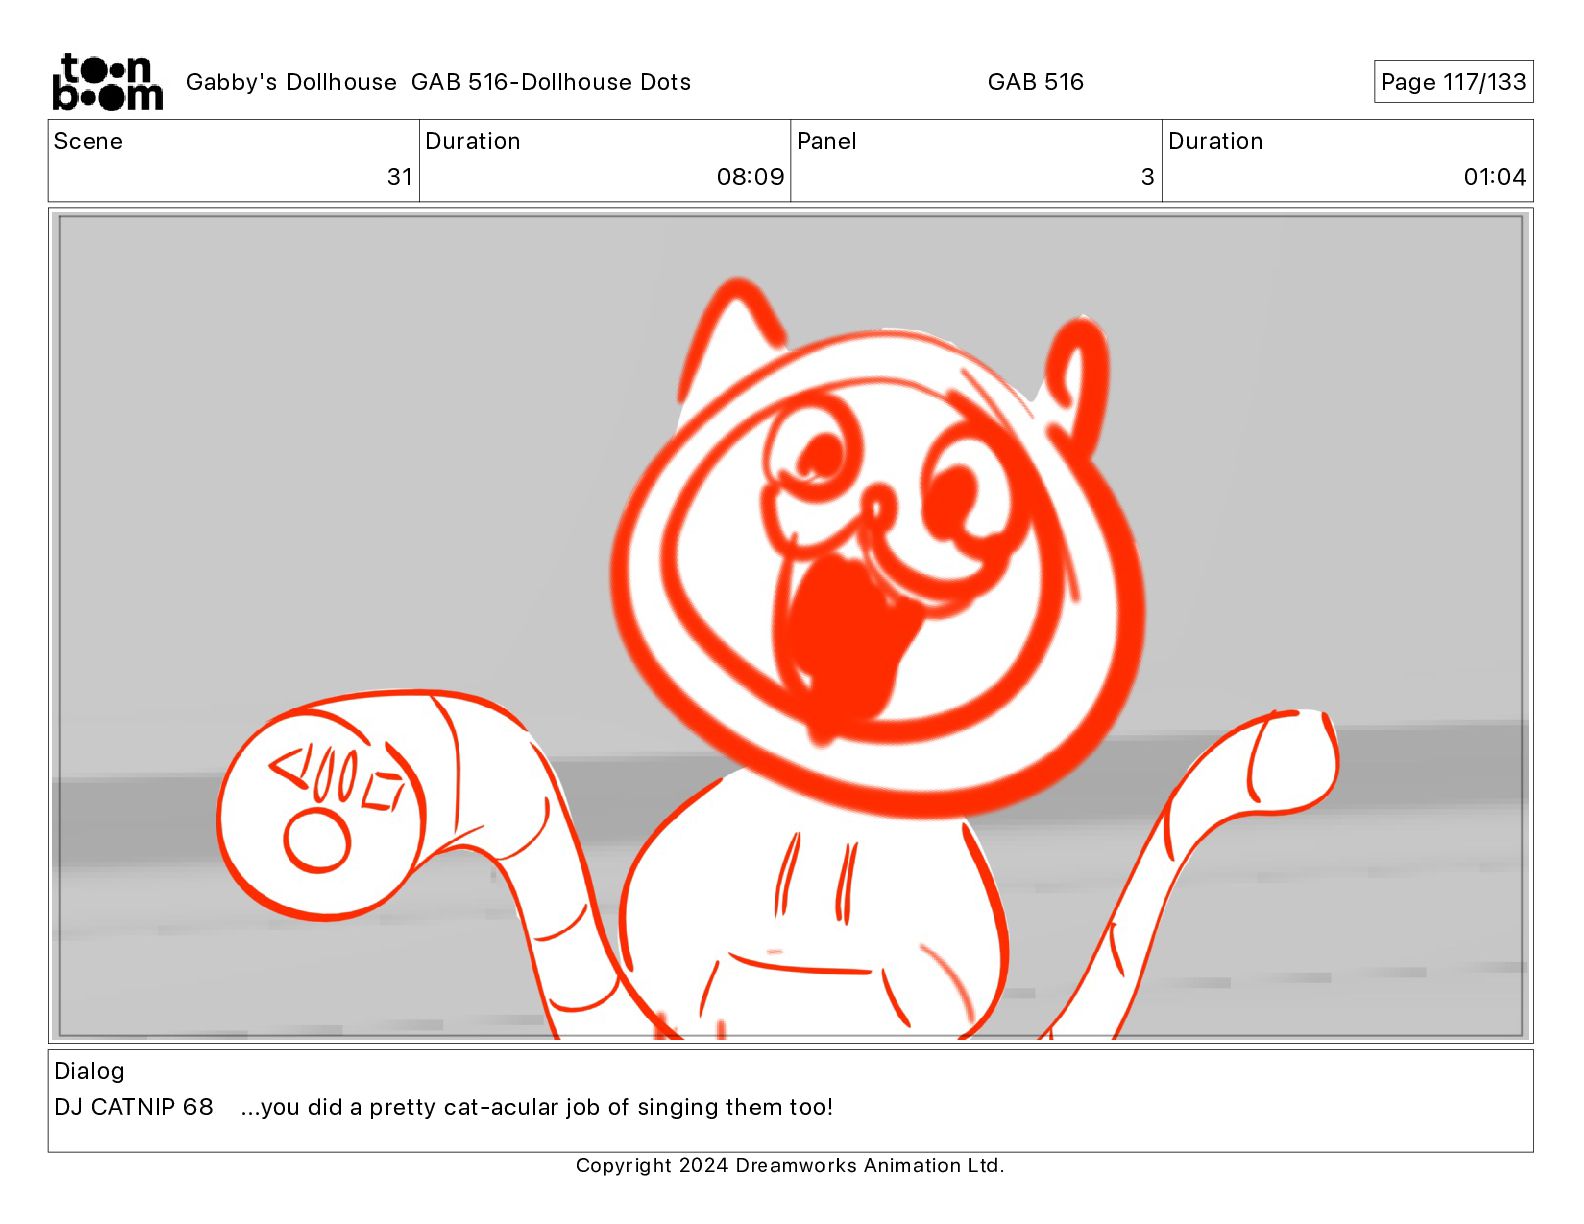
Task: Select the dialog line '...you did a pretty cat-acular job'
Action: pyautogui.click(x=420, y=1107)
